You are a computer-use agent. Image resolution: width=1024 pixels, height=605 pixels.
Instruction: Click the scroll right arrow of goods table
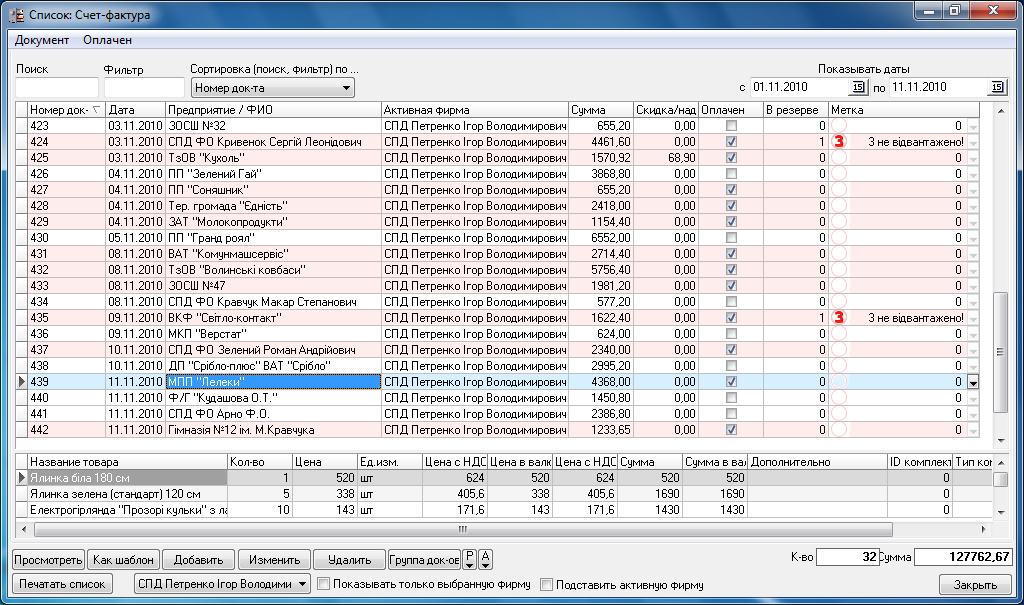[984, 529]
